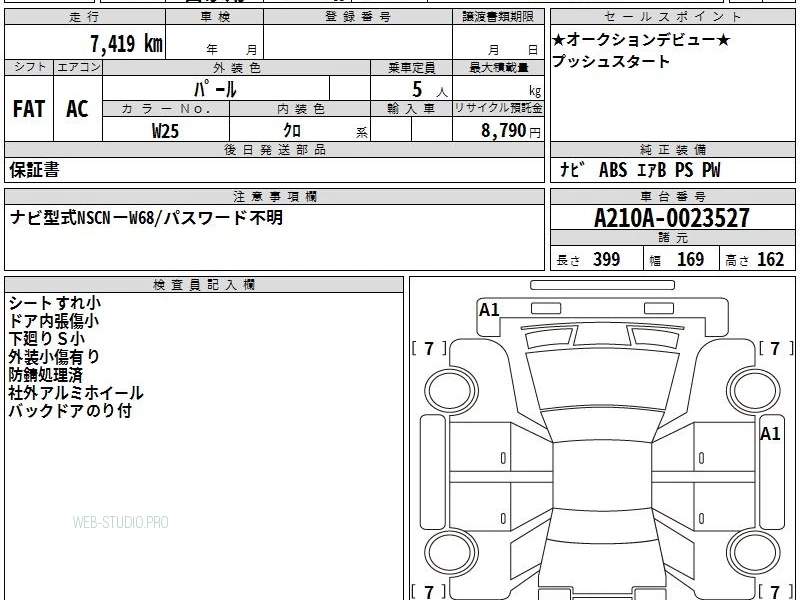Click the A1 mark near the front bumper
The height and width of the screenshot is (600, 800).
(489, 310)
